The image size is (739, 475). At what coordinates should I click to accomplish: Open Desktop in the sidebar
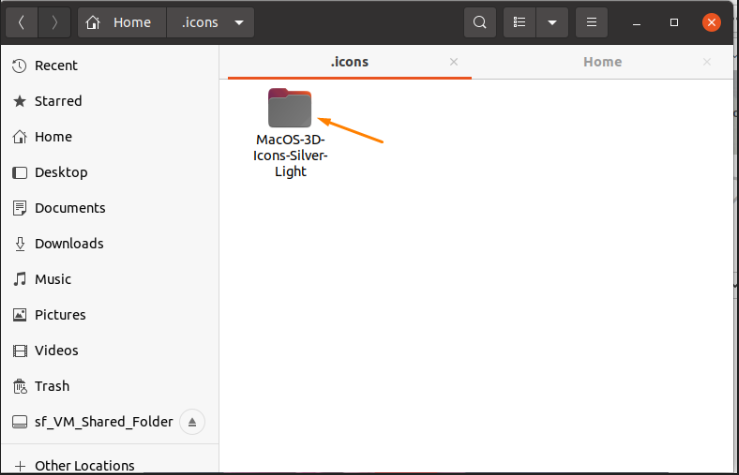pos(110,172)
